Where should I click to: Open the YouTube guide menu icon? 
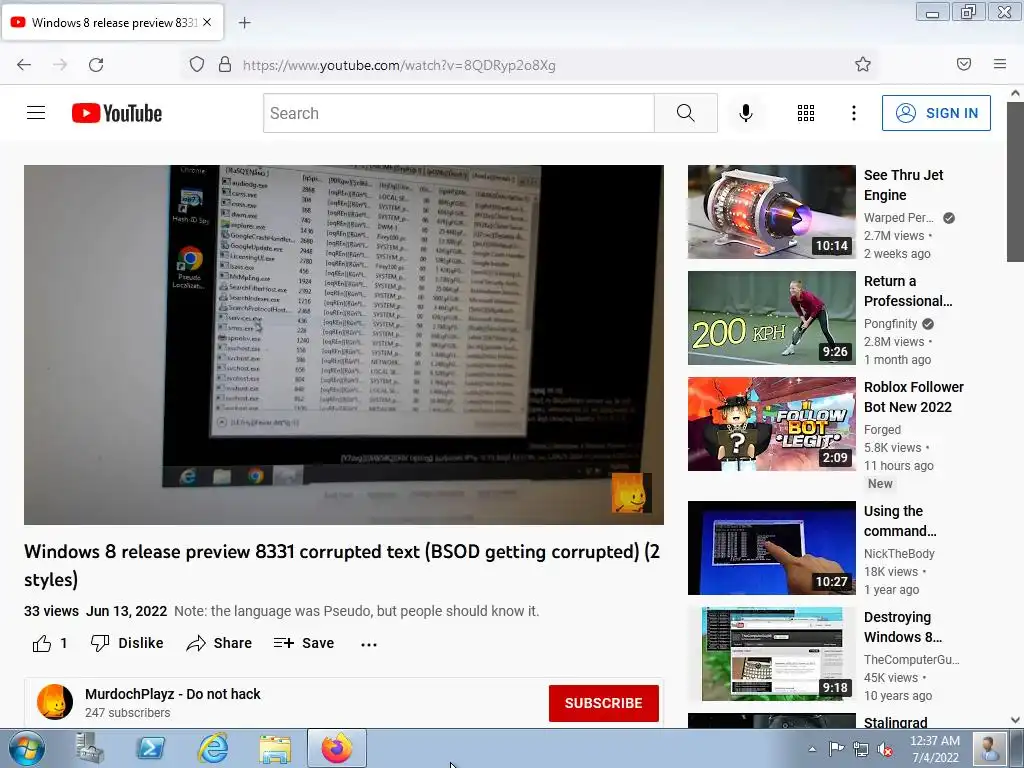click(36, 113)
